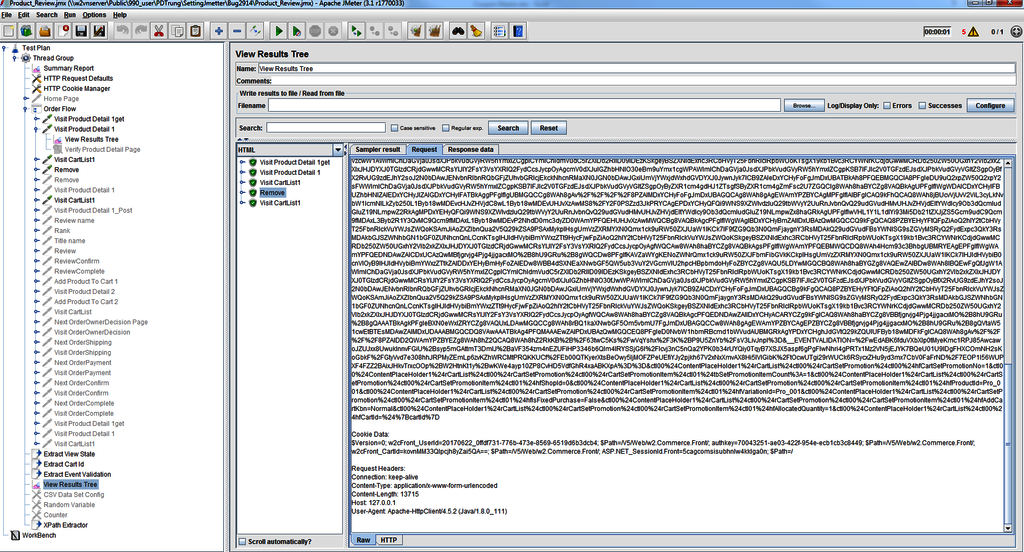Collapse the Thread Group tree node
The height and width of the screenshot is (552, 1024).
(14, 58)
